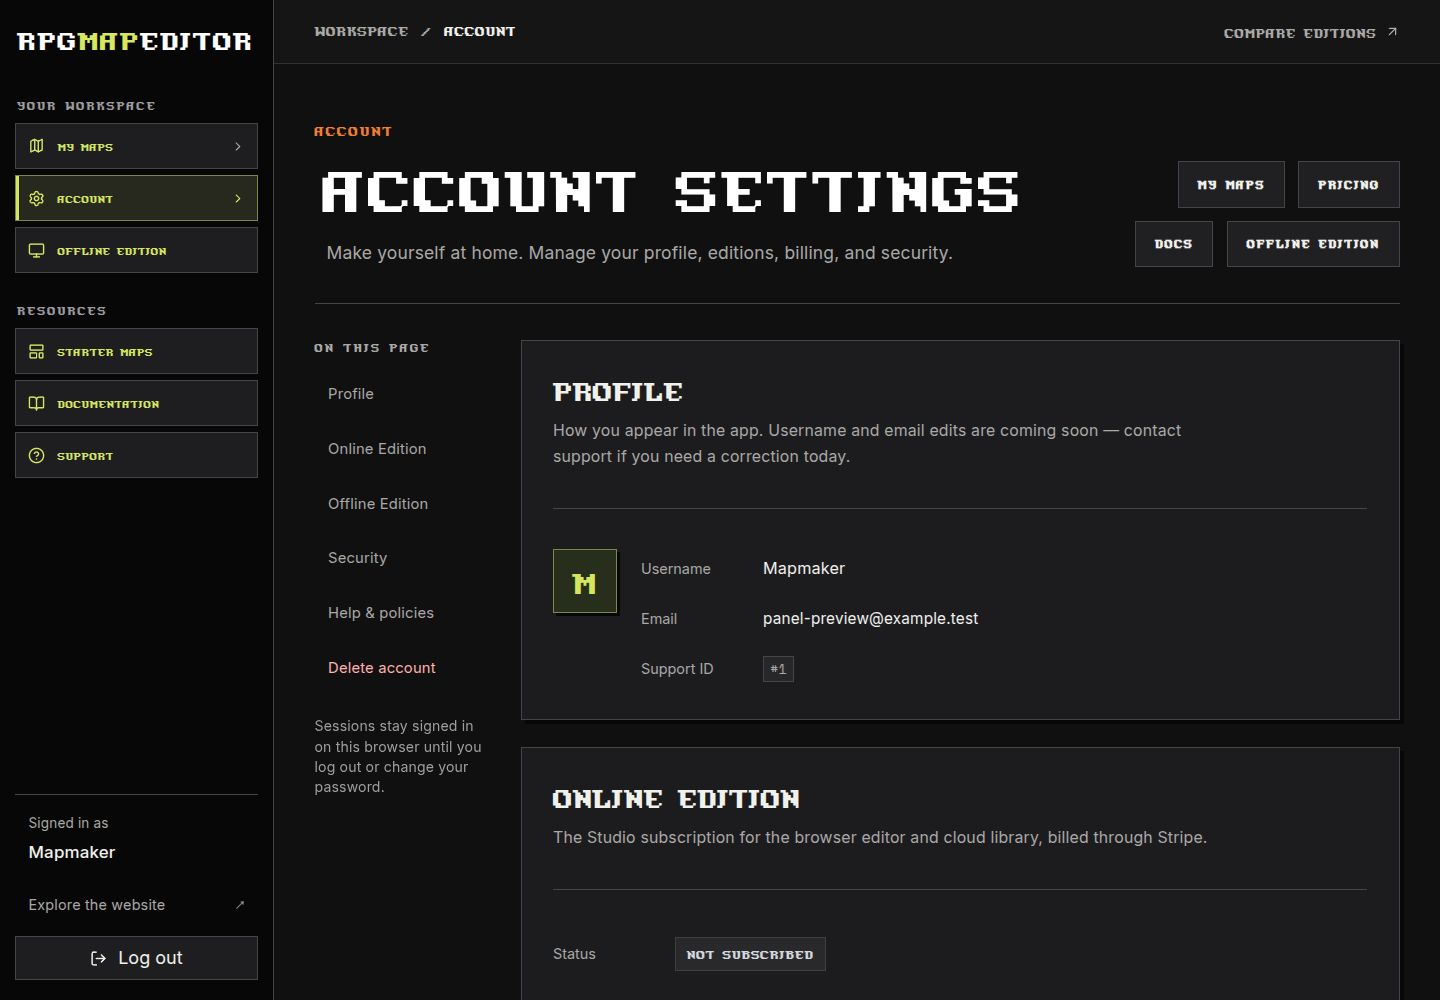This screenshot has height=1000, width=1440.
Task: Jump to Help & policies section
Action: tap(381, 613)
